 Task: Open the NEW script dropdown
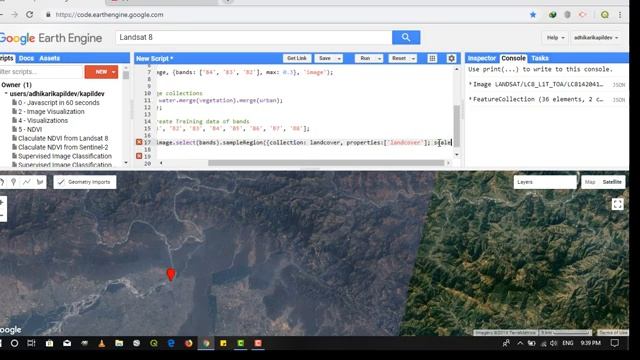click(113, 72)
